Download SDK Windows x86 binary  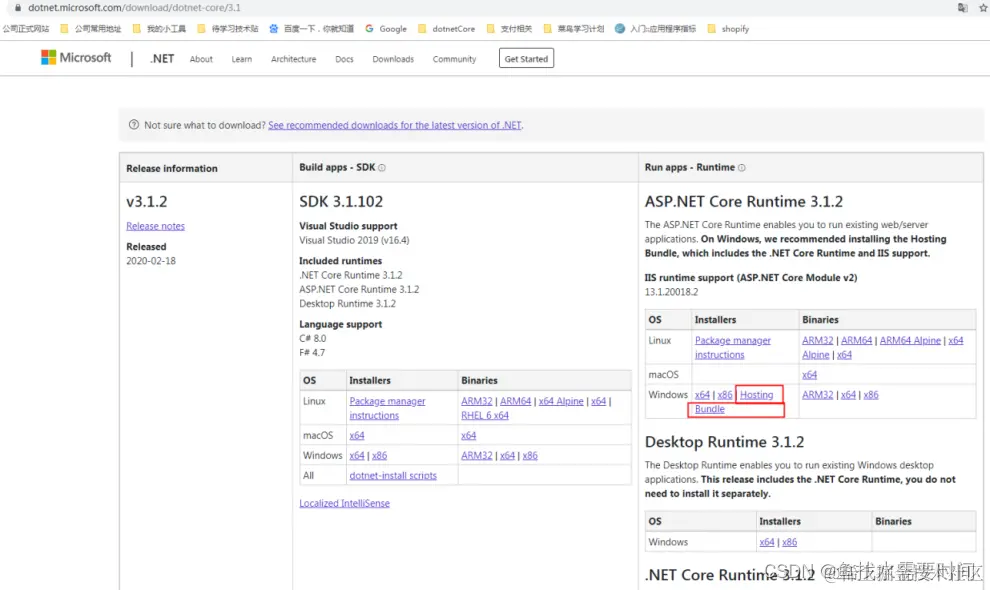point(530,455)
